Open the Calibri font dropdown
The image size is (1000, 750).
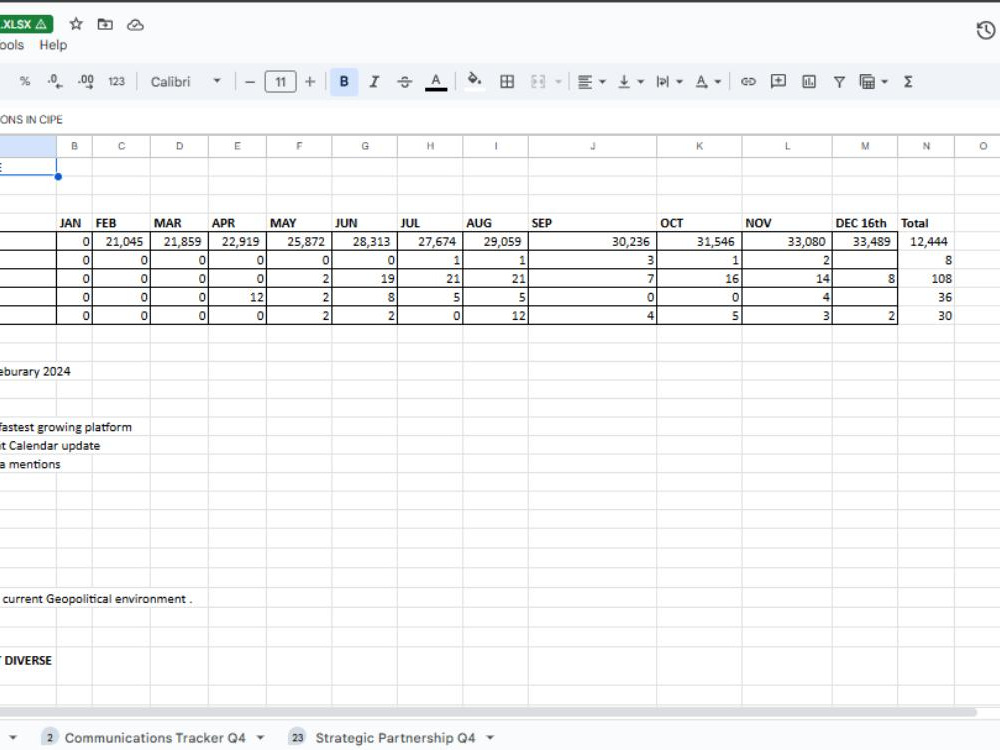point(186,82)
